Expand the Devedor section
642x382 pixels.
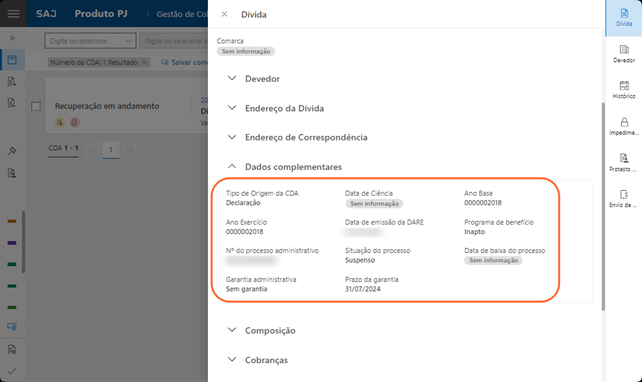pos(262,79)
